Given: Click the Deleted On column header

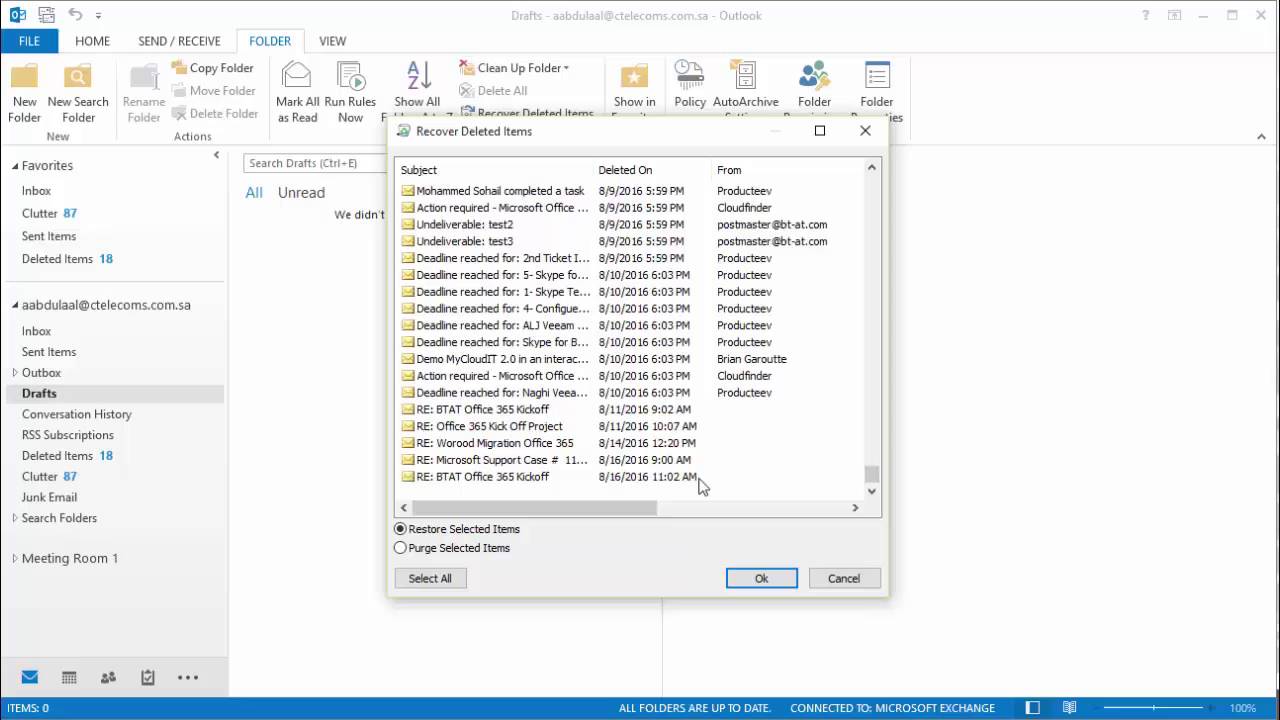Looking at the screenshot, I should (652, 170).
